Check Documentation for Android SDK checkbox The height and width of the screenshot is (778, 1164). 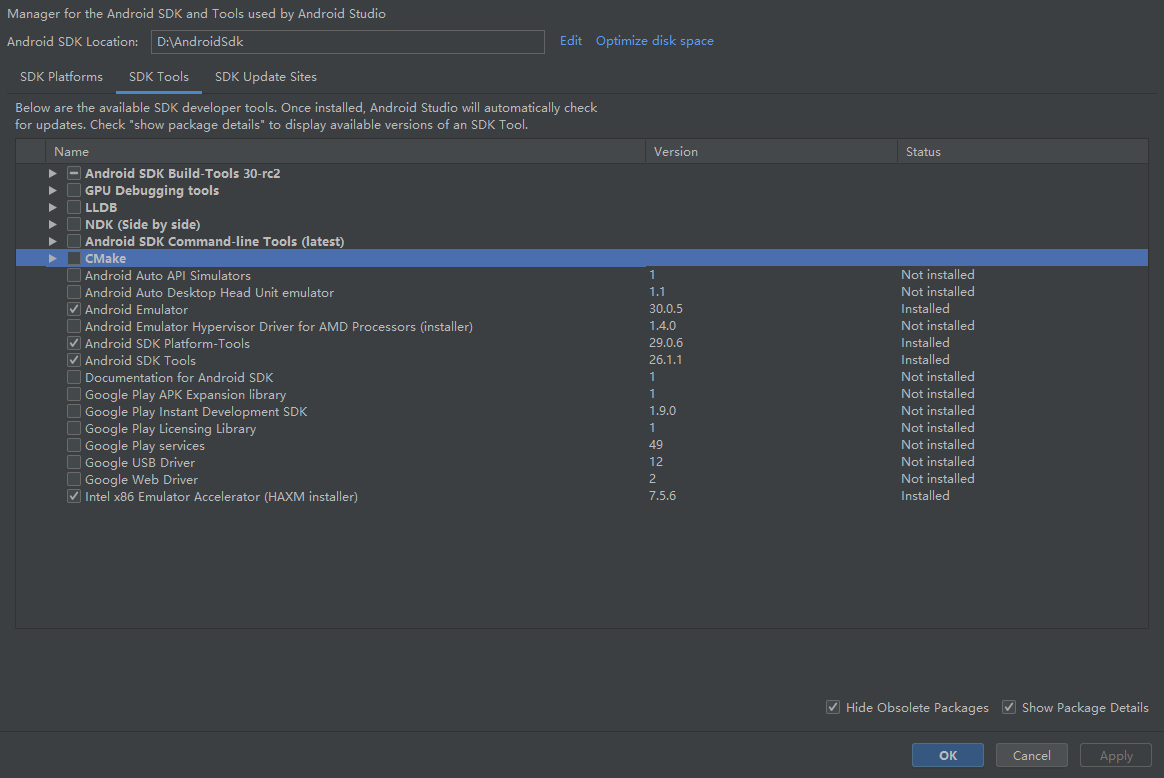[x=73, y=378]
